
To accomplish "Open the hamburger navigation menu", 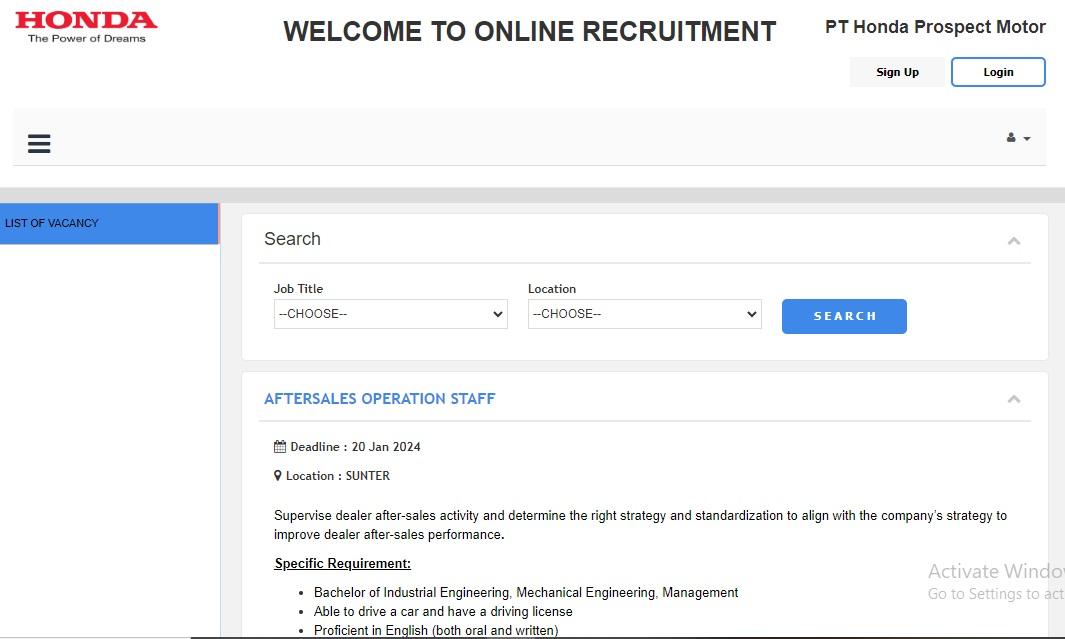I will 39,144.
